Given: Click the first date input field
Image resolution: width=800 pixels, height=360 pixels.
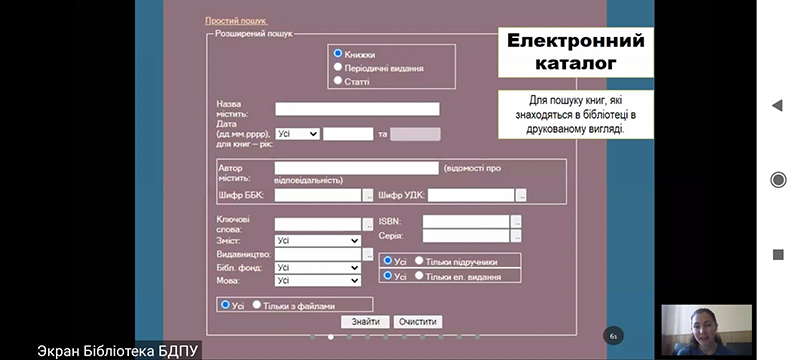Looking at the screenshot, I should click(x=348, y=134).
